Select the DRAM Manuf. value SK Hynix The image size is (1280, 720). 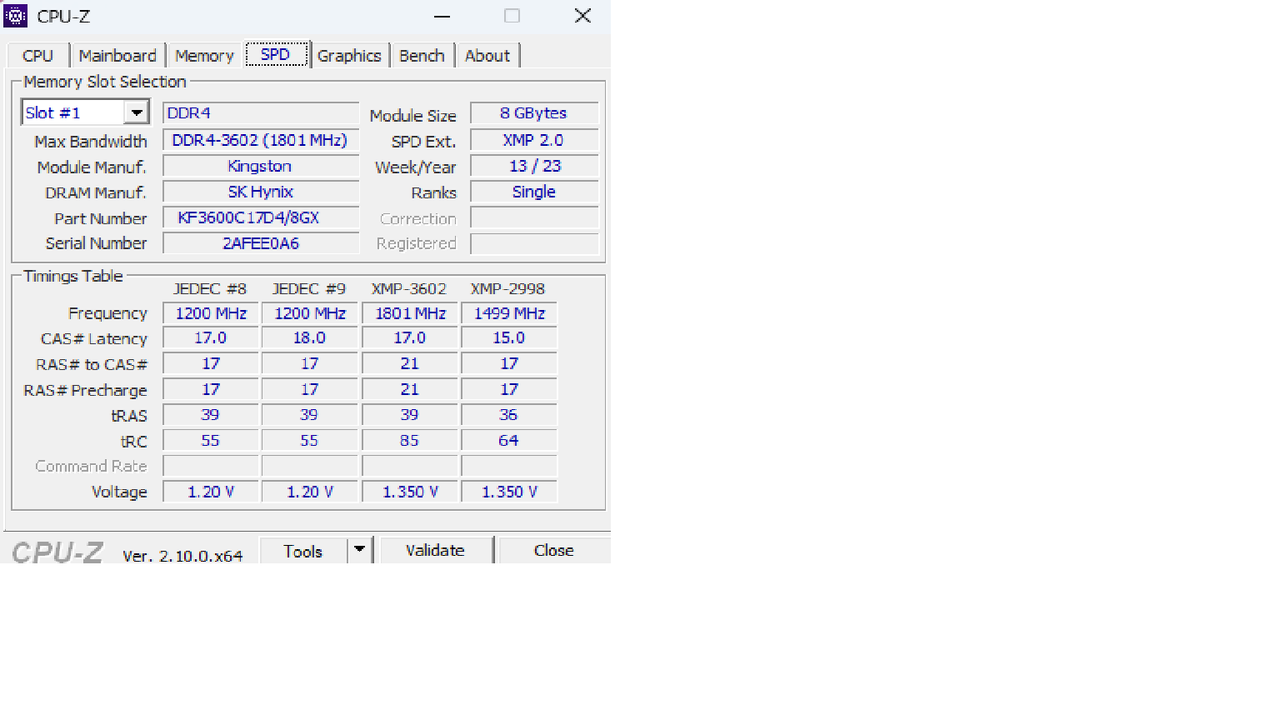260,192
